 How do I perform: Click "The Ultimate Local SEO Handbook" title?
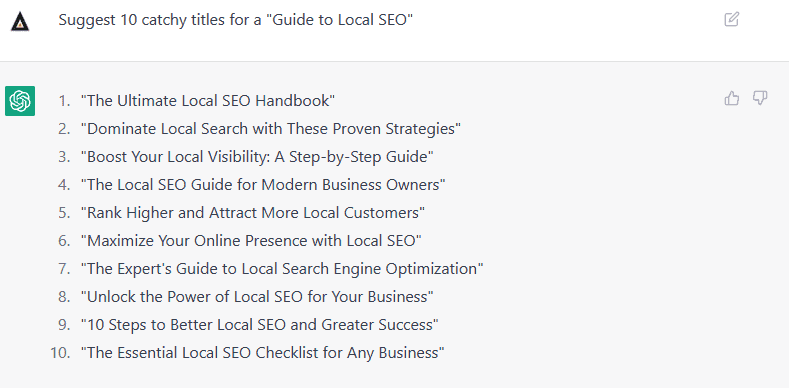[x=208, y=101]
